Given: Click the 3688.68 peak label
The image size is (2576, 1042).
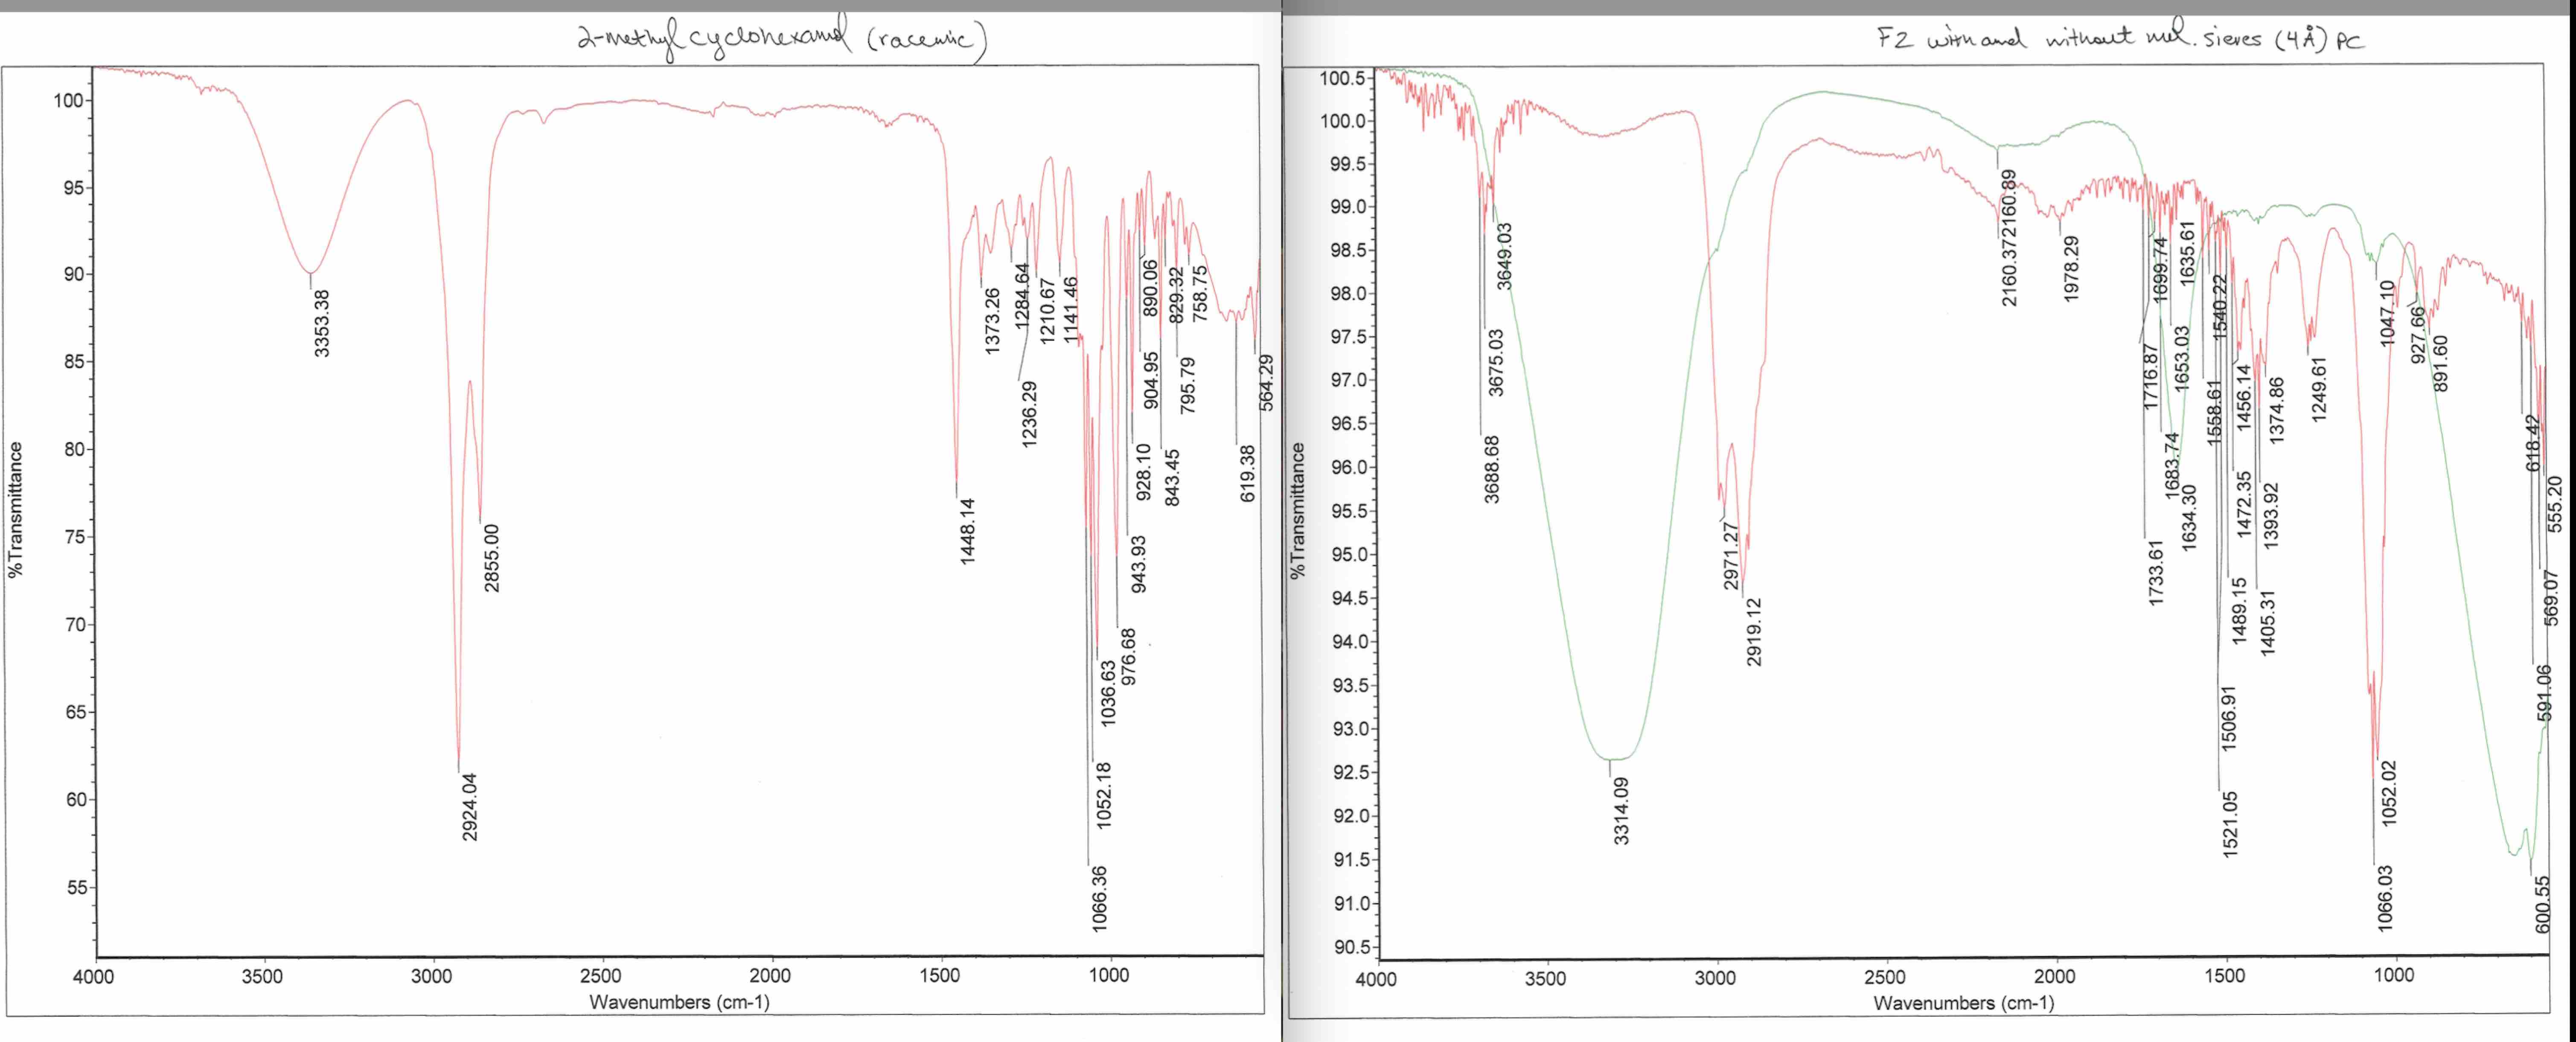Looking at the screenshot, I should 1492,469.
